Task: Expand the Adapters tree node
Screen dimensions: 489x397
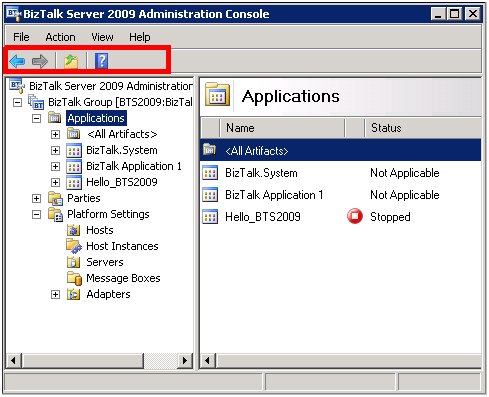Action: point(55,295)
